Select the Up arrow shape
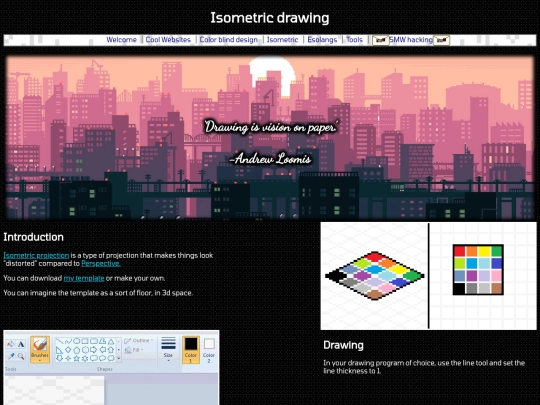The width and height of the screenshot is (540, 405). pyautogui.click(x=111, y=350)
